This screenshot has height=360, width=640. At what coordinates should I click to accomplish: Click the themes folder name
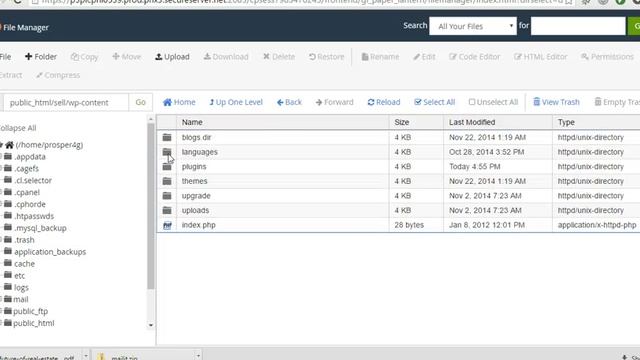click(194, 181)
